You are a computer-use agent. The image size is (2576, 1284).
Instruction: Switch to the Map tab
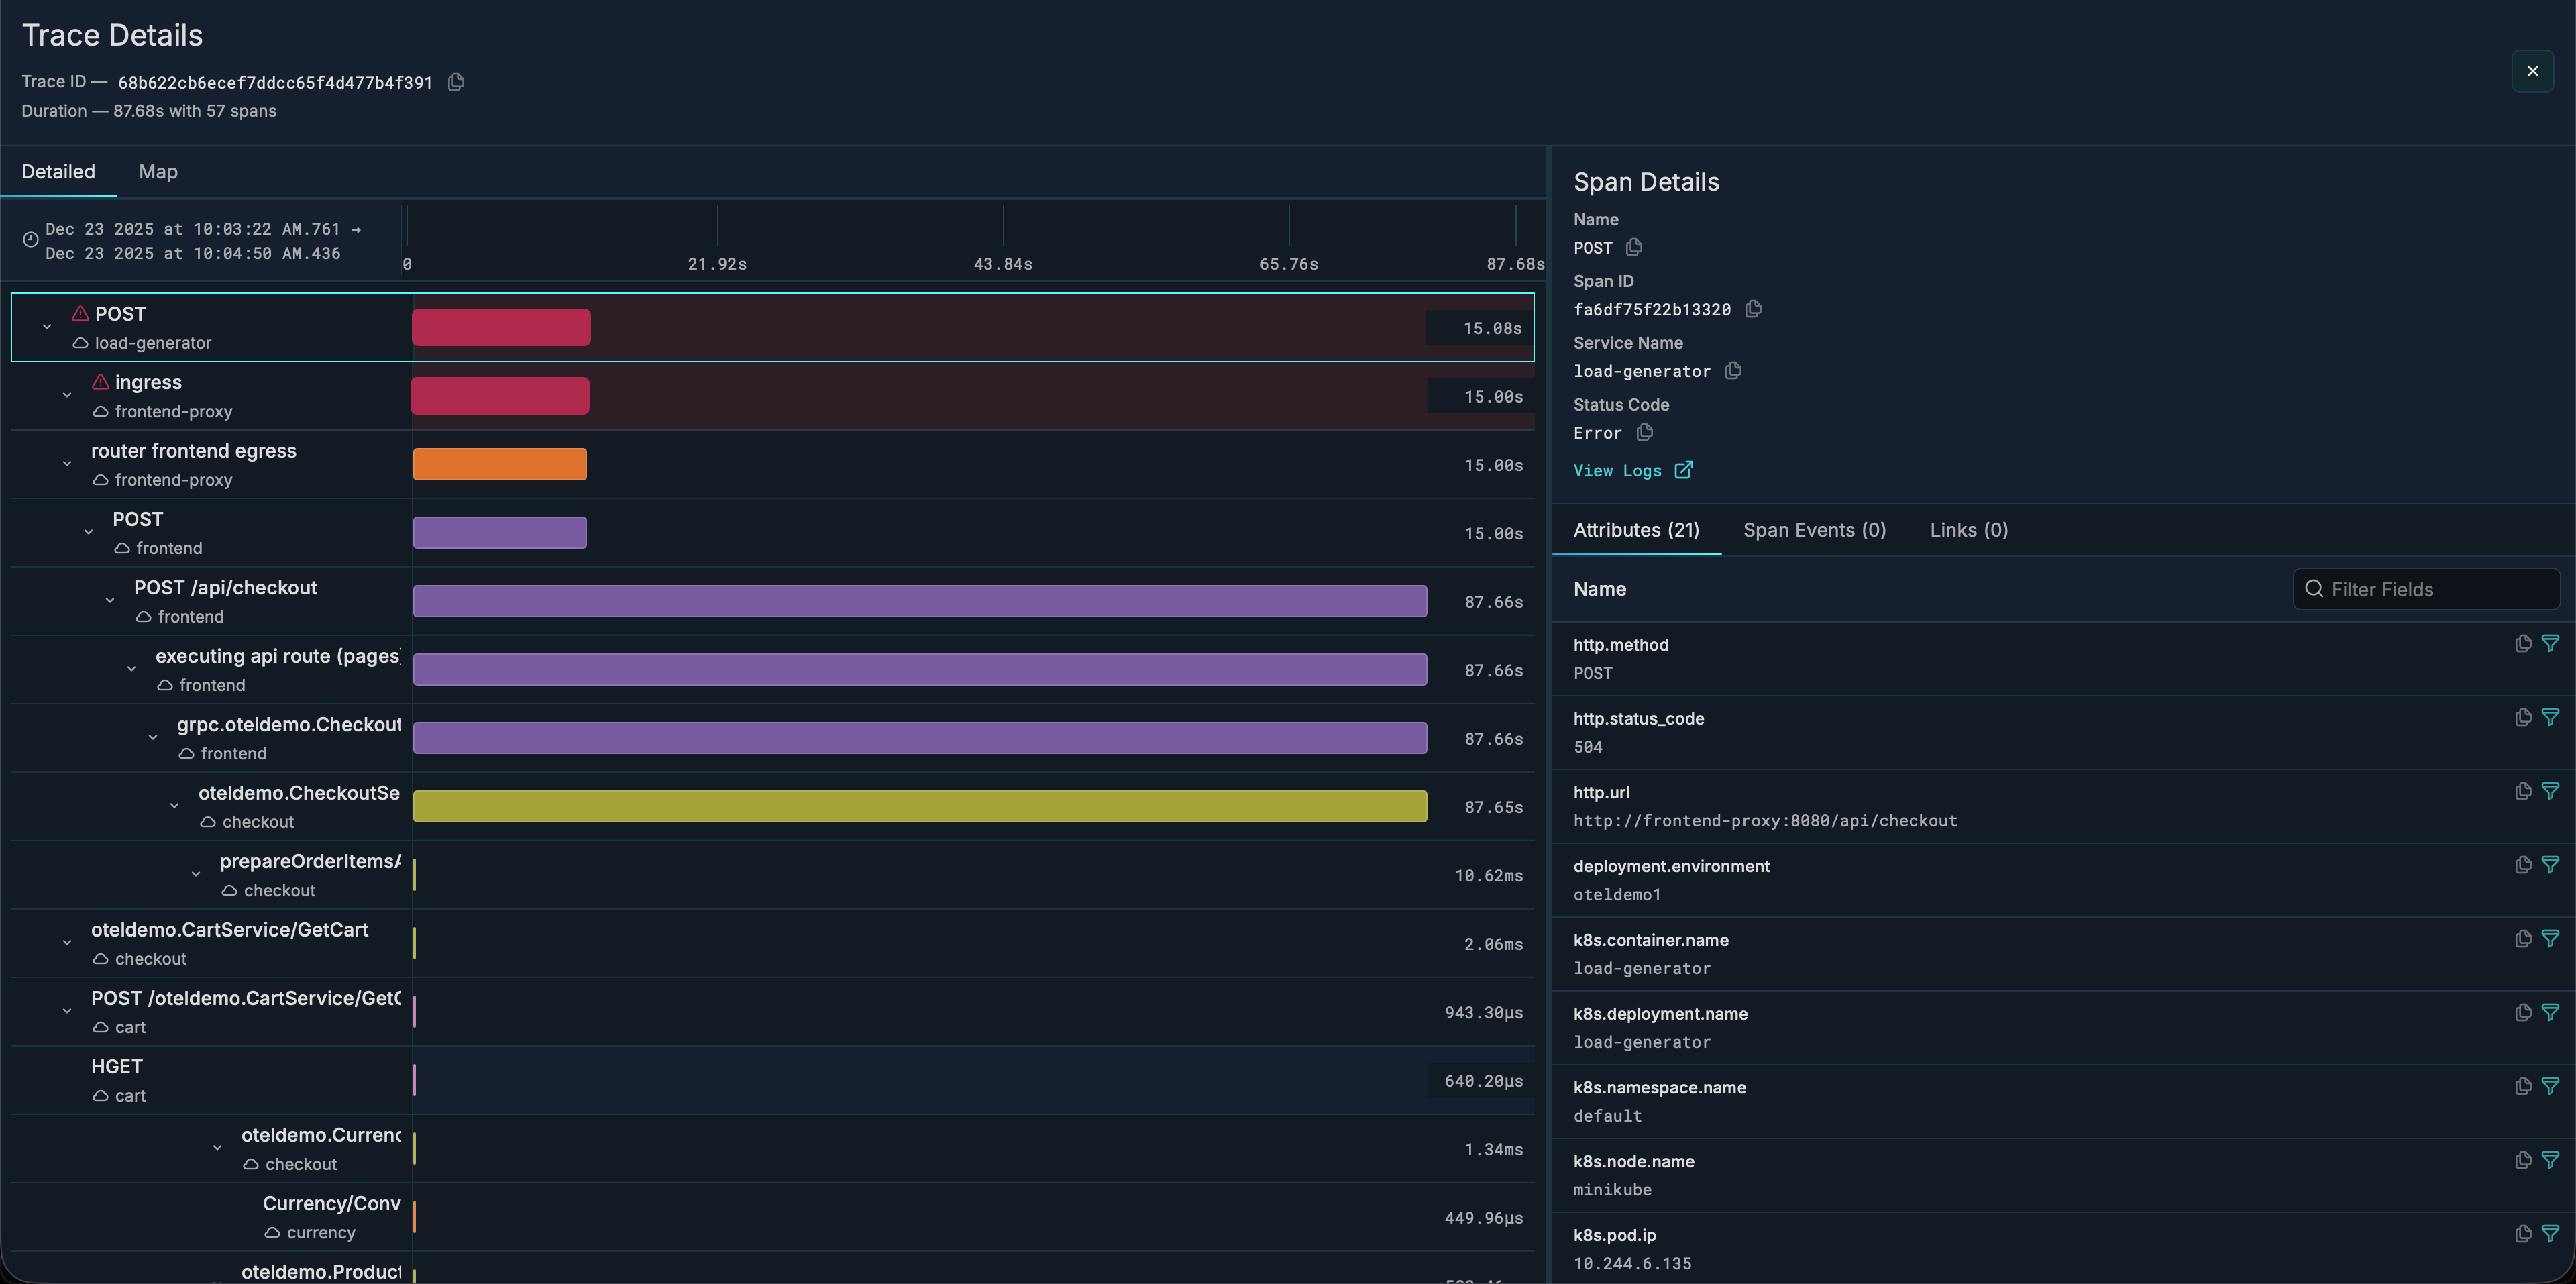click(158, 172)
